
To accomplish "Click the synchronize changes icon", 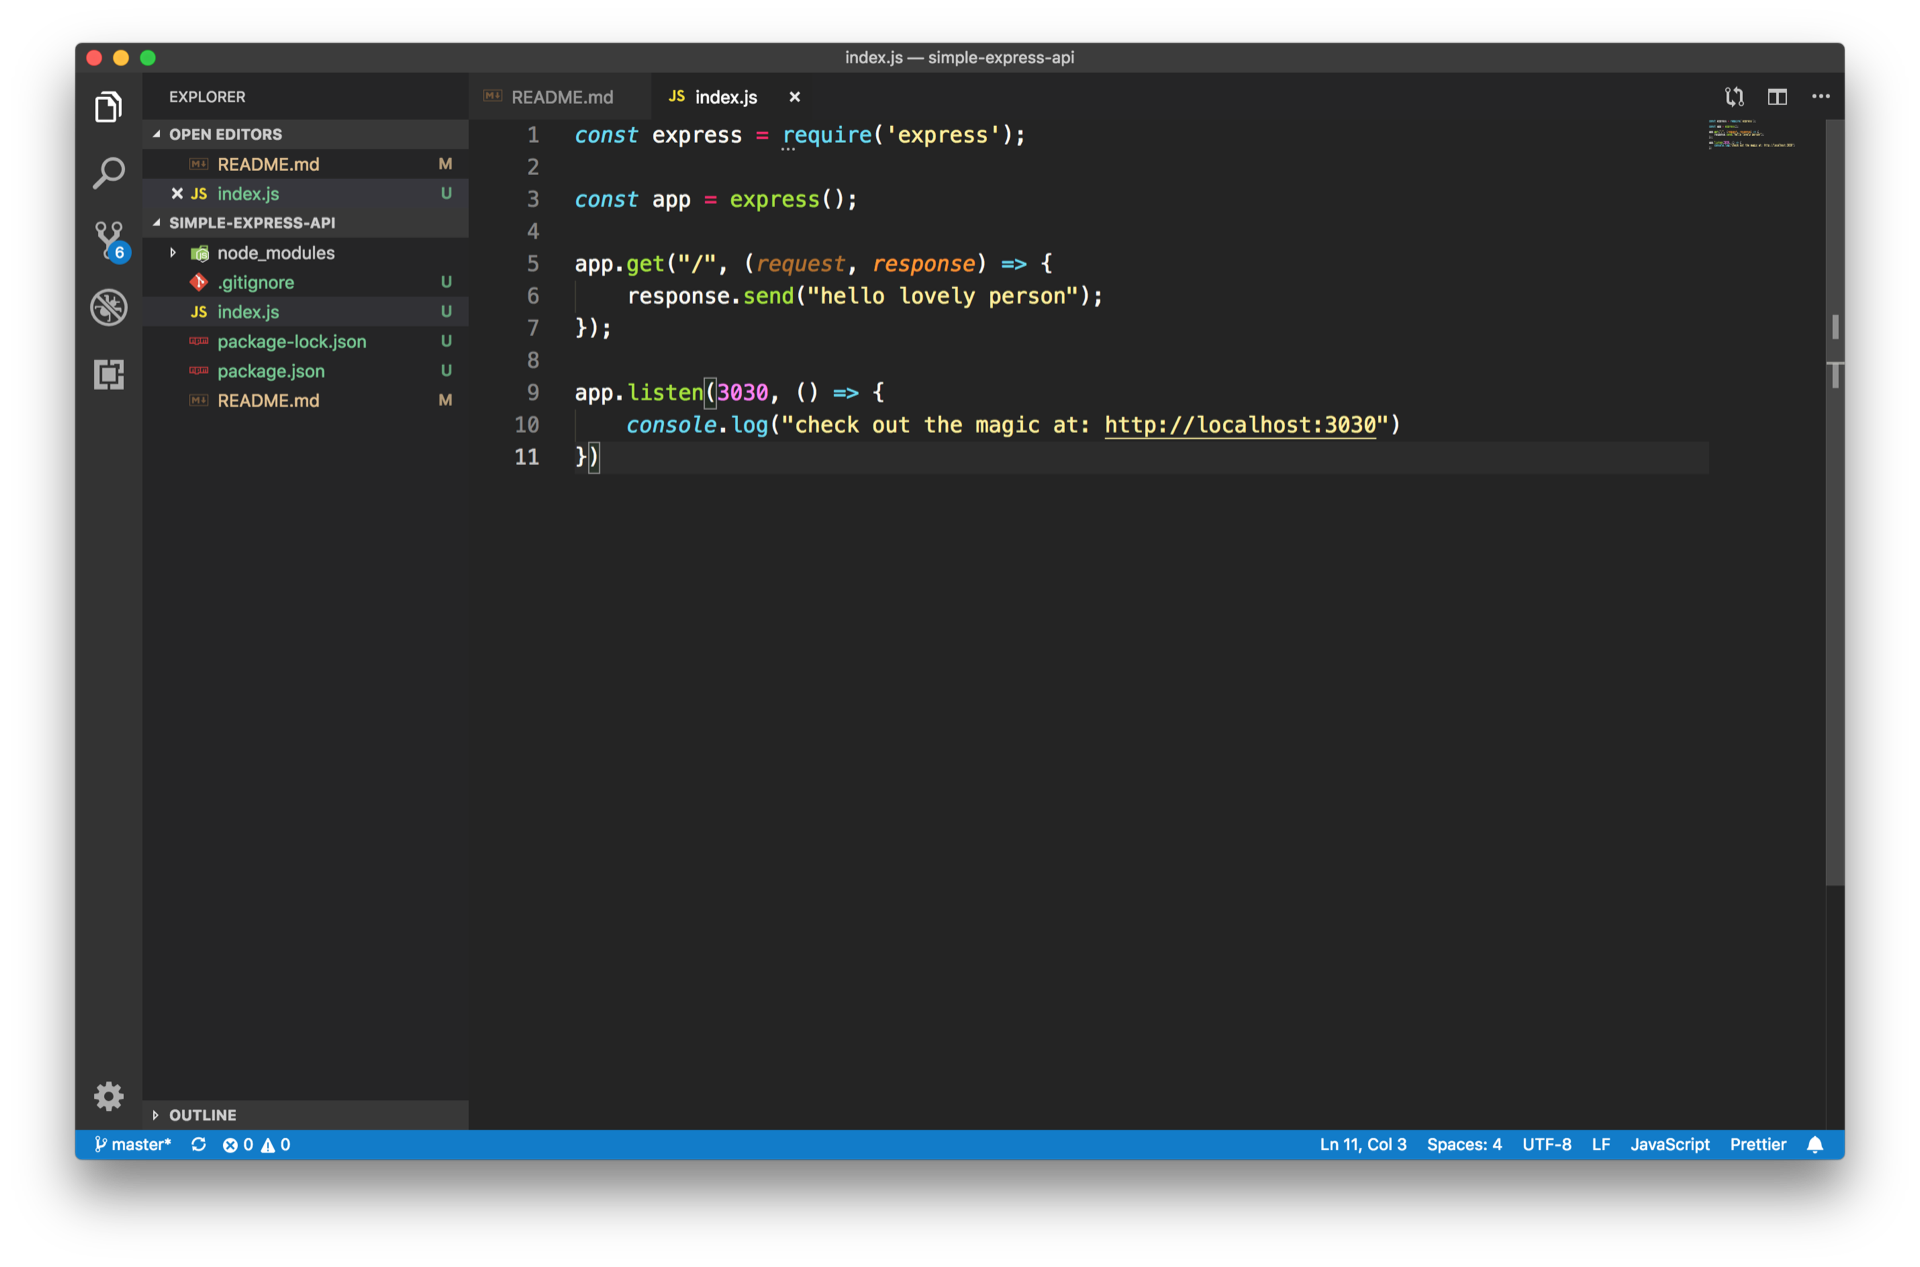I will (x=199, y=1145).
